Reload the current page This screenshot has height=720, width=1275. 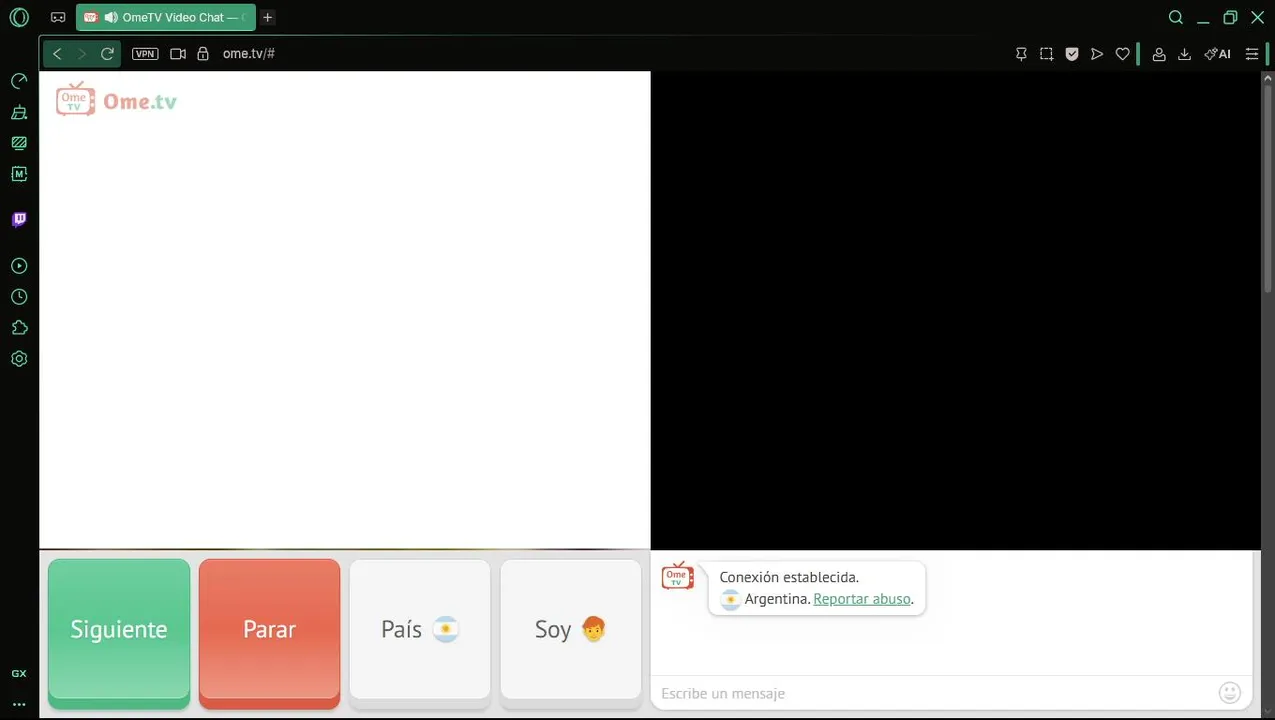[108, 54]
